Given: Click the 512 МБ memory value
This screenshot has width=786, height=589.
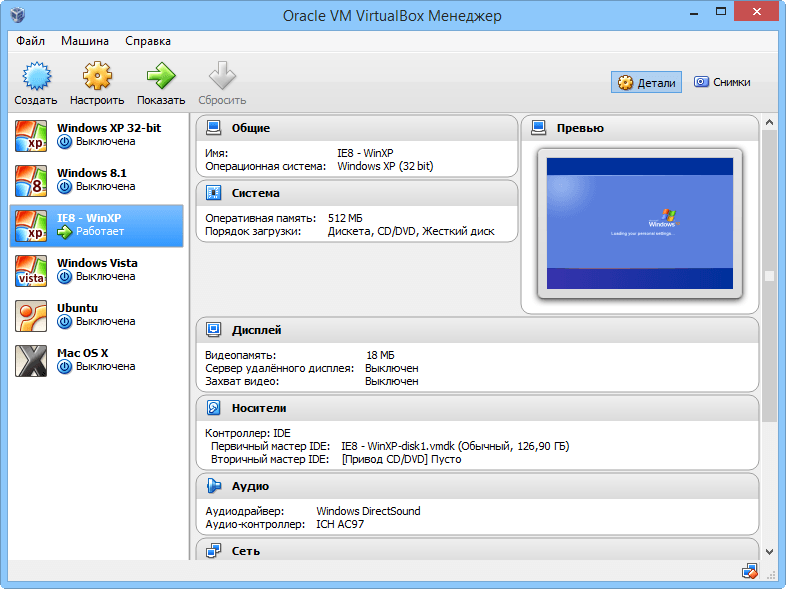Looking at the screenshot, I should coord(345,219).
